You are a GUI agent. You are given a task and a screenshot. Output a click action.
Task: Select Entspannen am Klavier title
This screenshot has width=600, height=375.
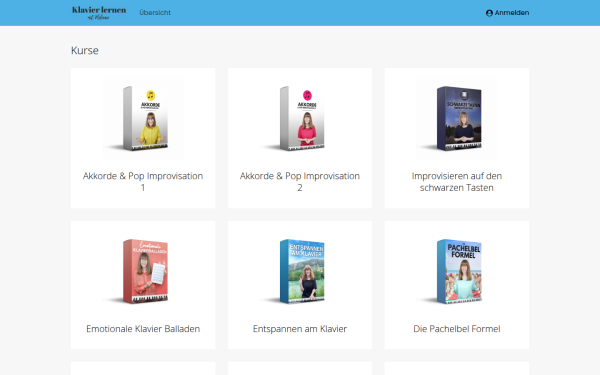(x=300, y=329)
